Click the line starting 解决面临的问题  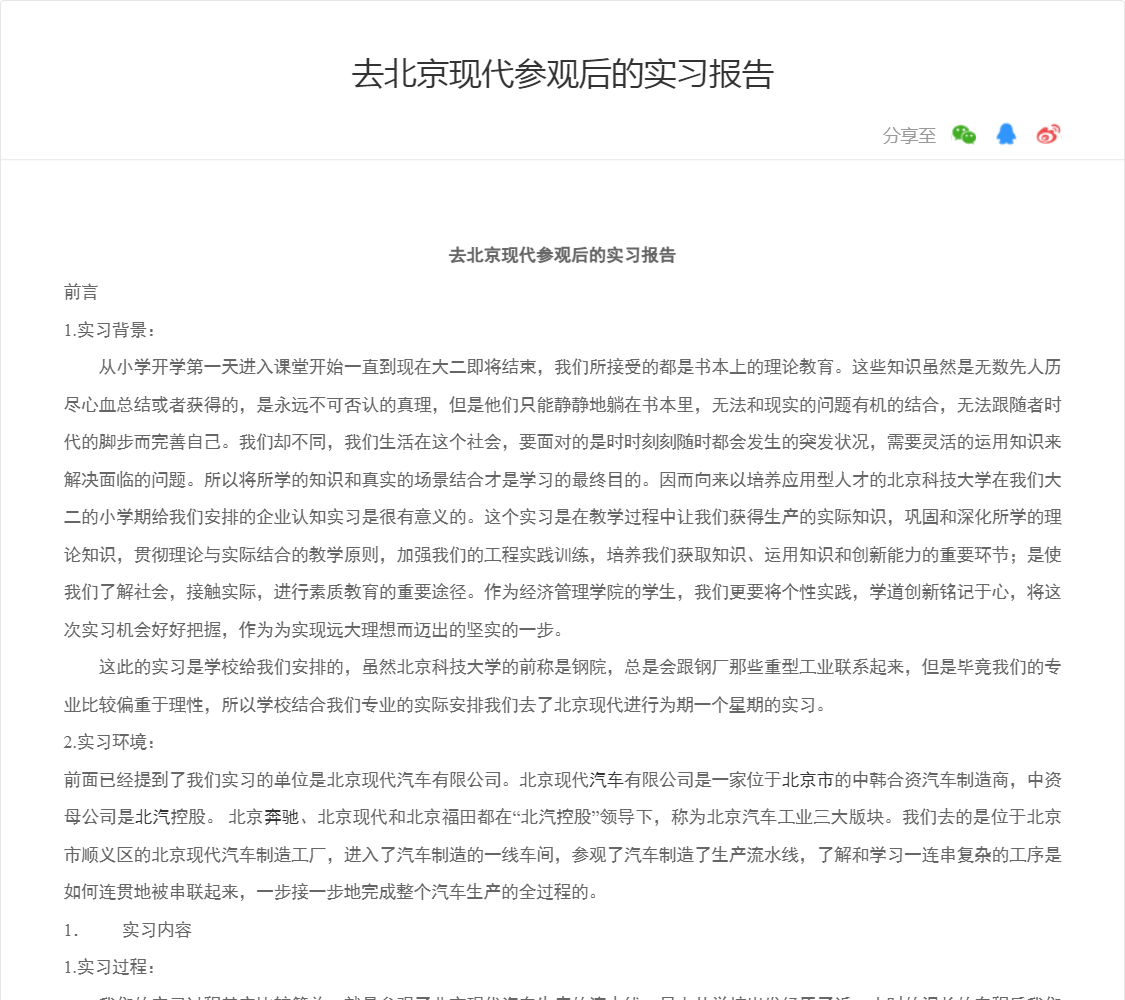click(x=562, y=480)
